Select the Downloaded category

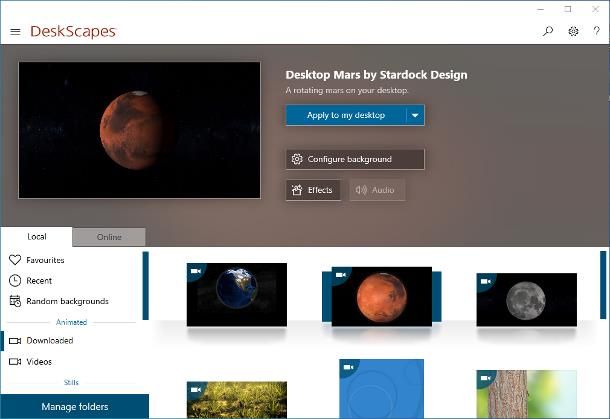click(x=50, y=341)
